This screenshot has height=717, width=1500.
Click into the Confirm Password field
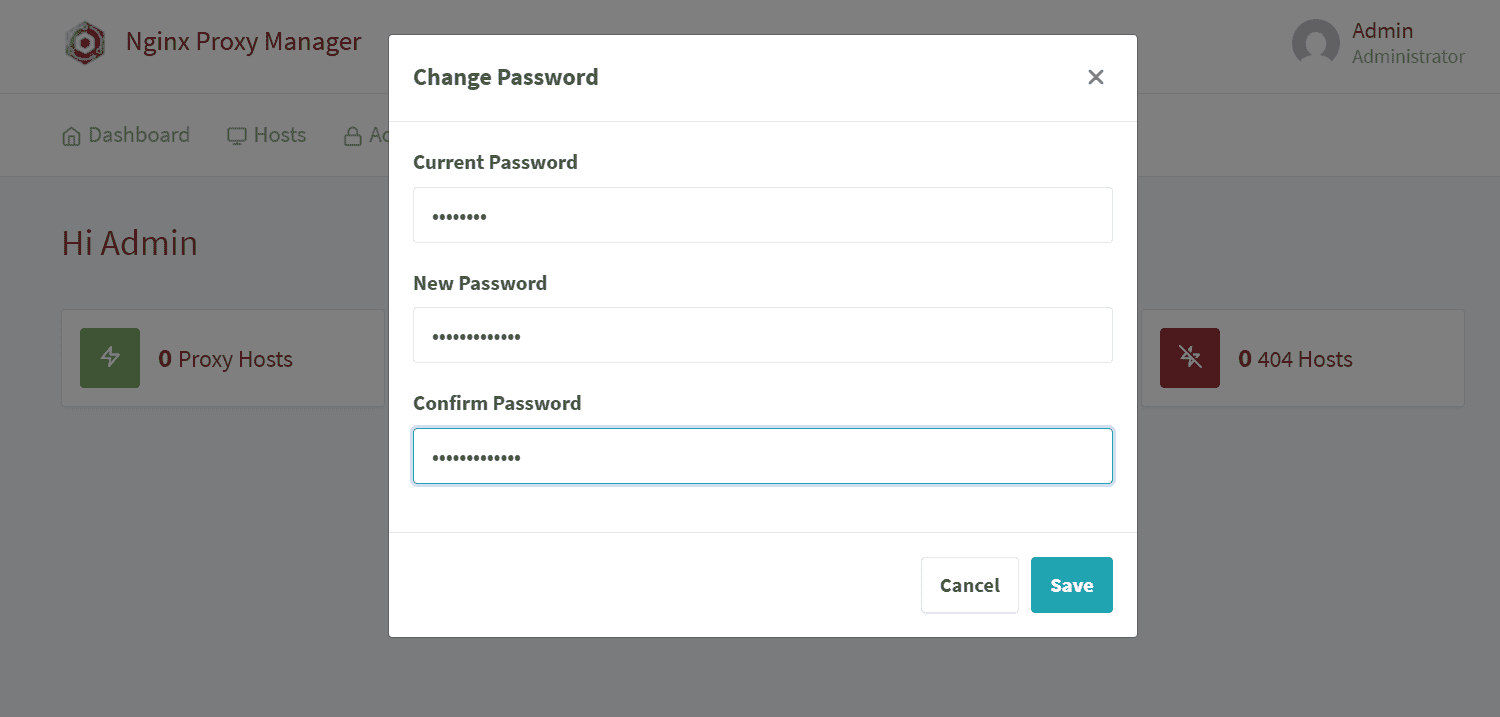[762, 456]
